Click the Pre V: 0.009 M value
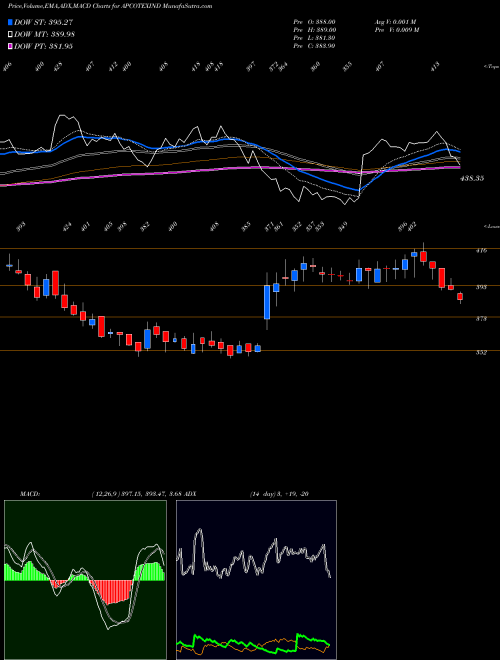The image size is (500, 660). click(396, 30)
